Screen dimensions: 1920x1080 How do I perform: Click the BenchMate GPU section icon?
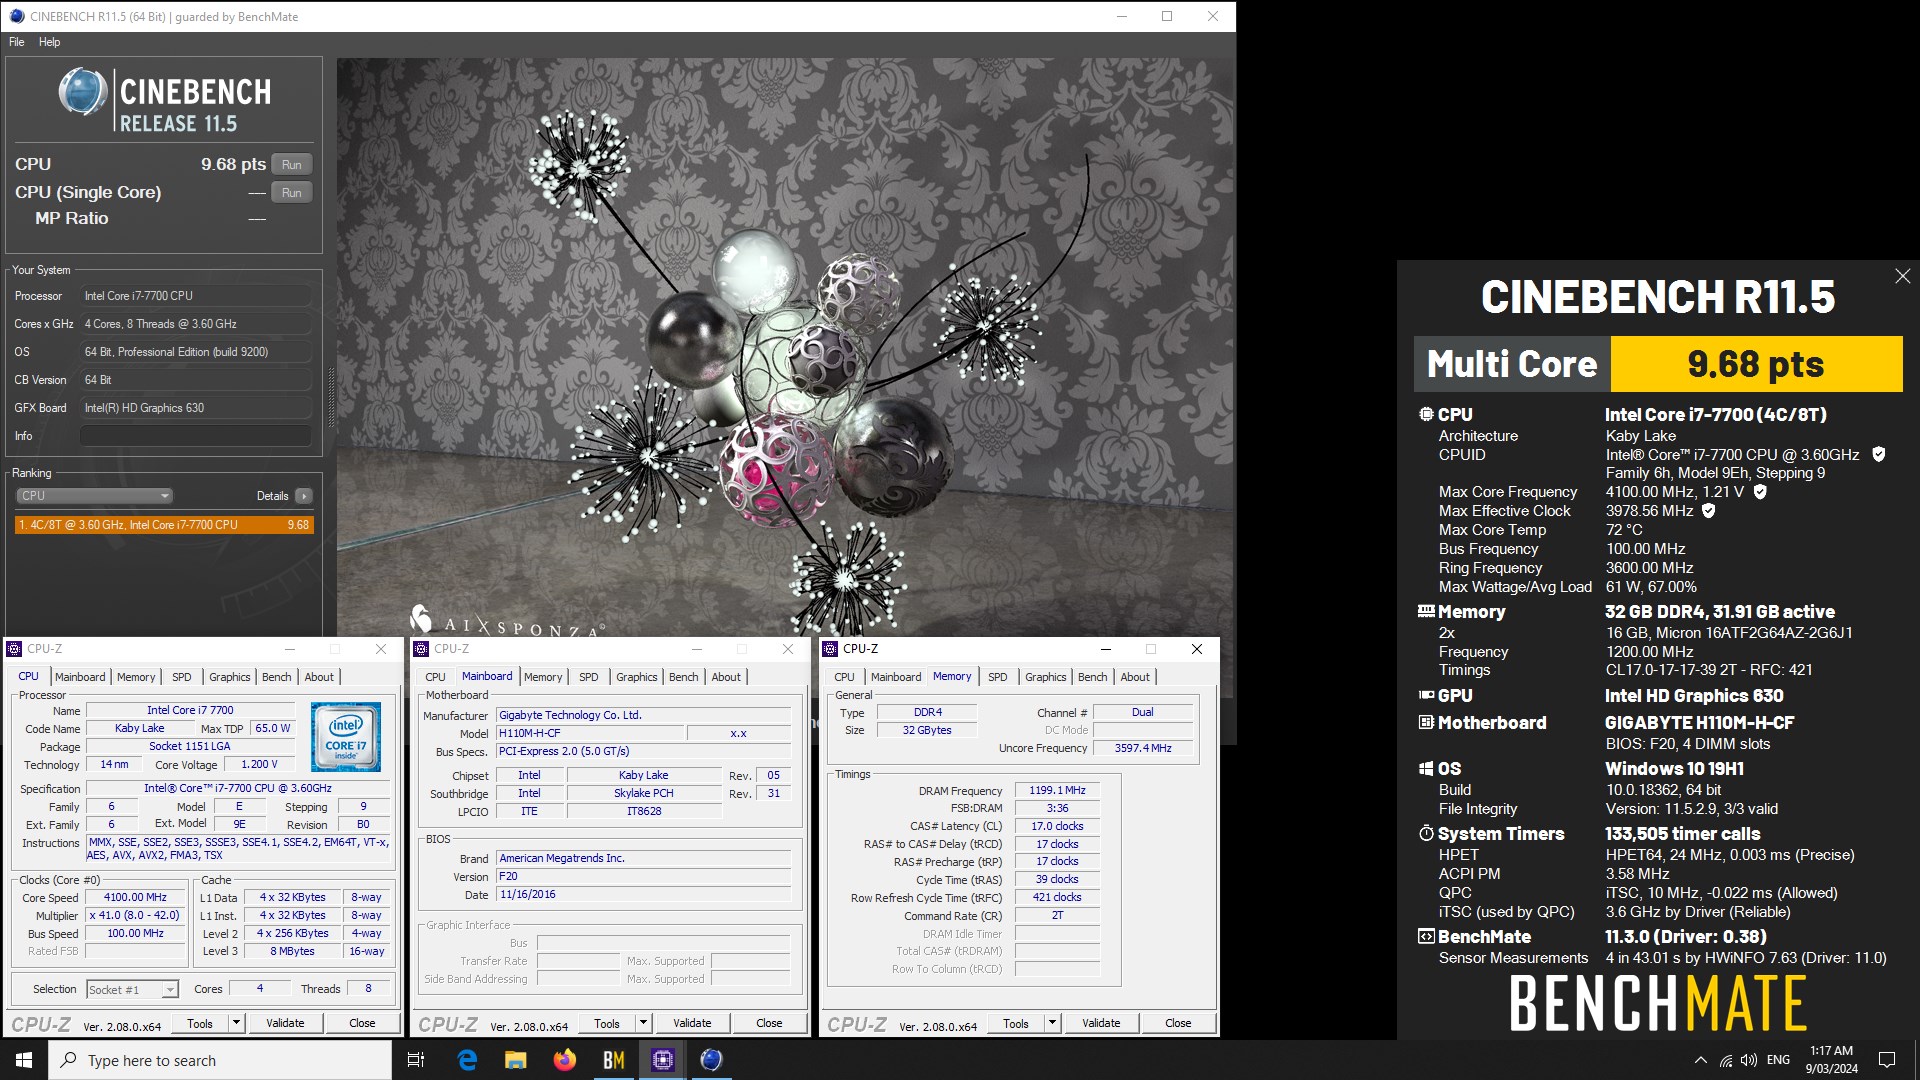(1426, 695)
